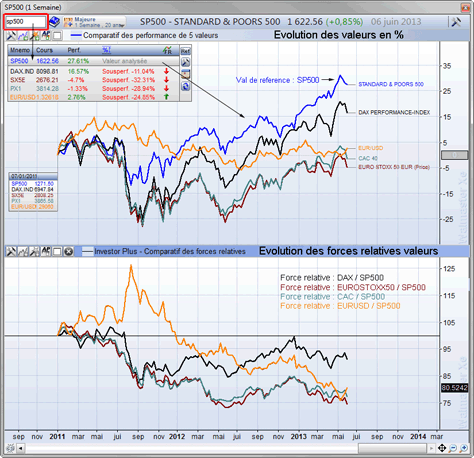Click the add drawing tool icon on top chart
Screen dimensions: 474x458
click(x=35, y=35)
